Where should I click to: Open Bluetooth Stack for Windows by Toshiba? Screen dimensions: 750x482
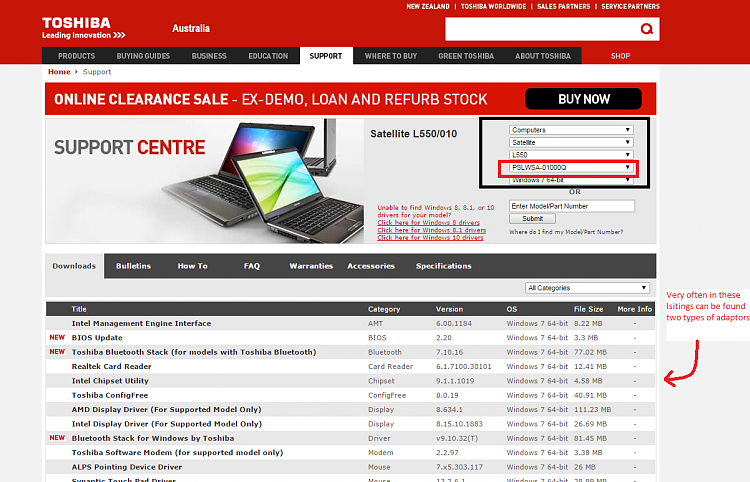[153, 438]
